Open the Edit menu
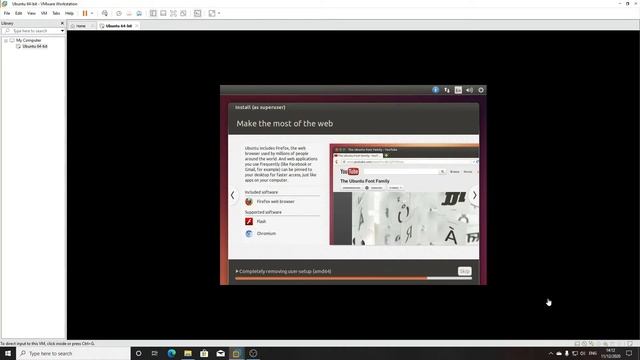The image size is (640, 360). (19, 13)
